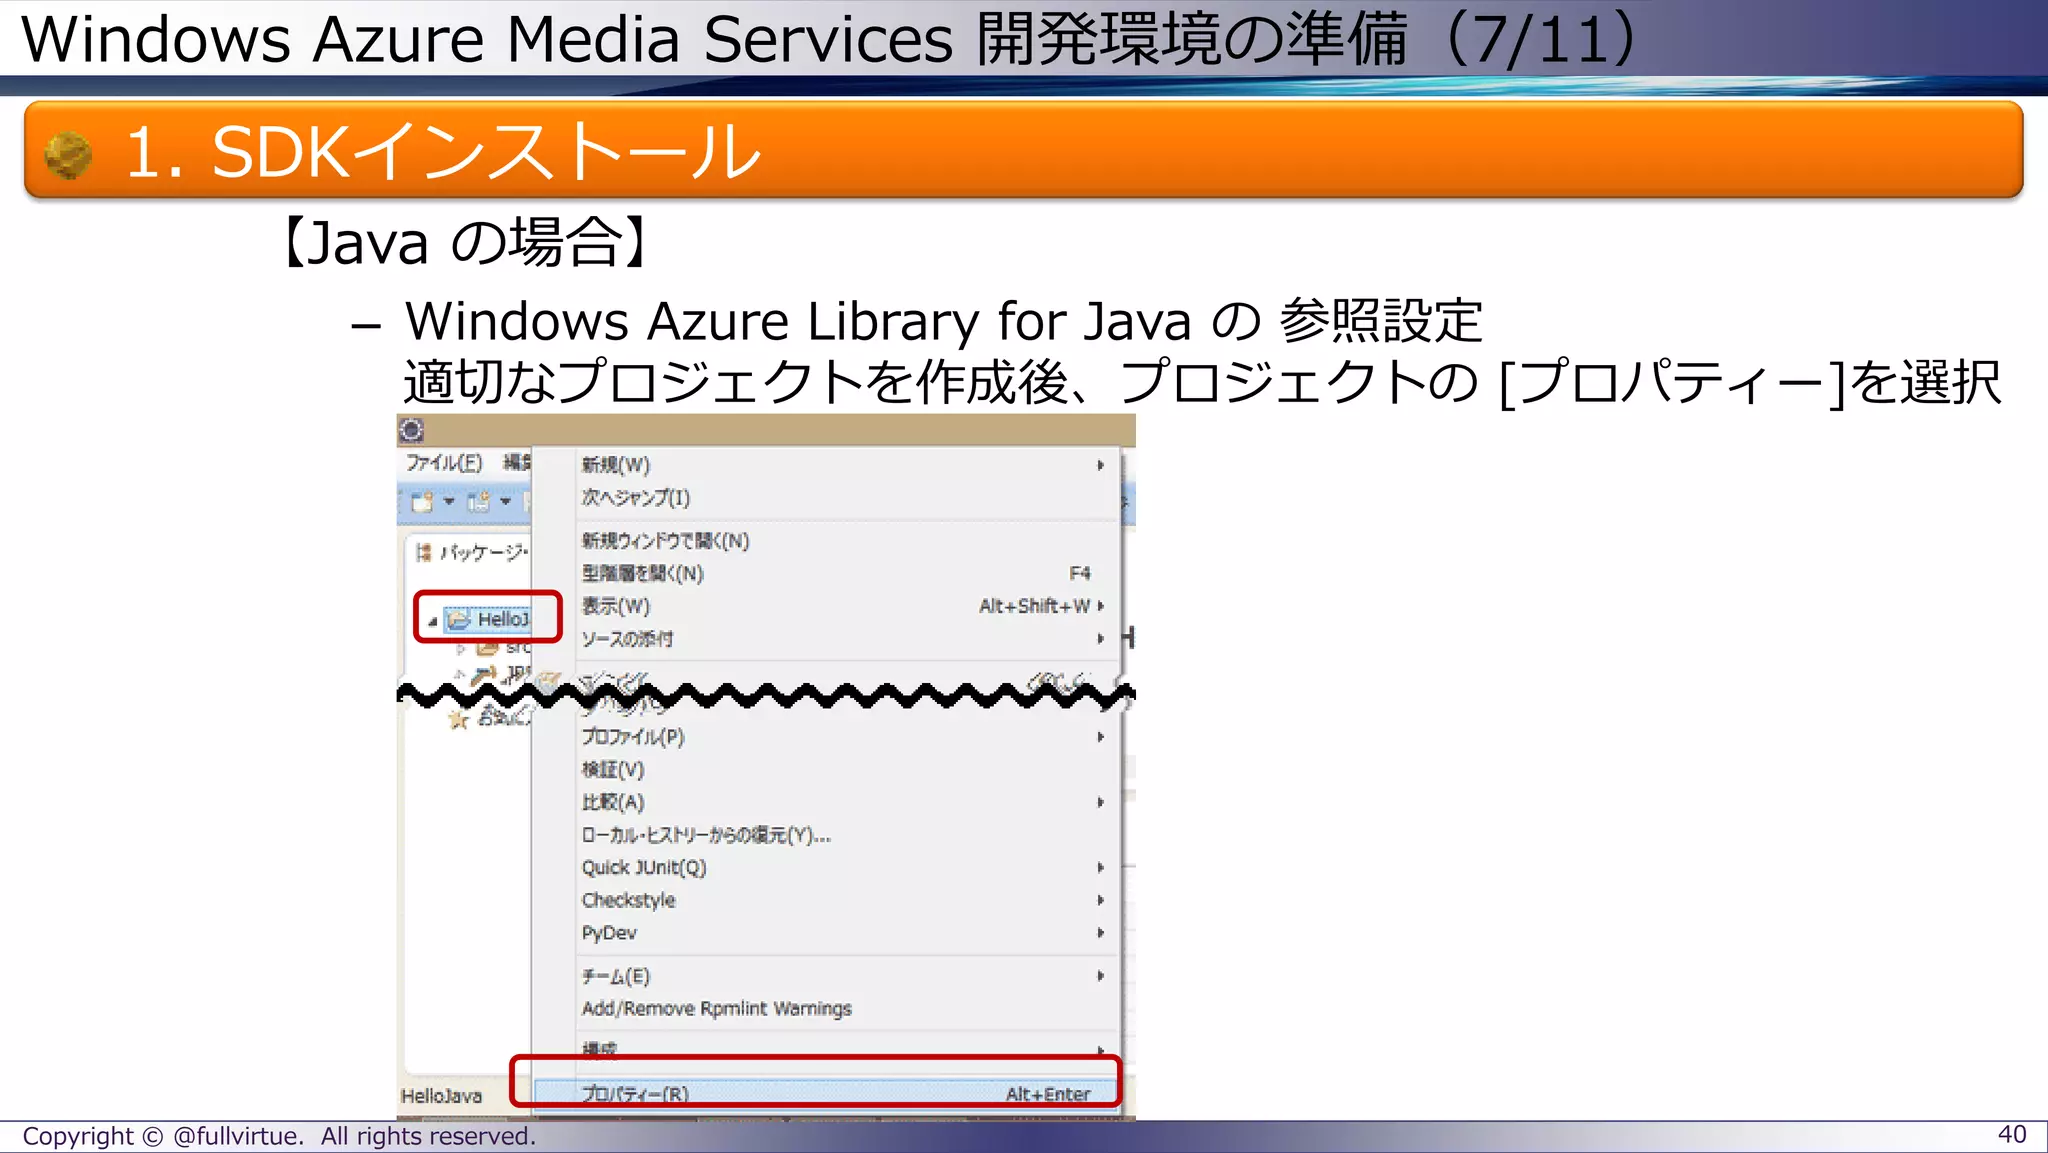Screen dimensions: 2048x1153
Task: Expand the Quick JUnit(Q) submenu arrow
Action: point(1100,868)
